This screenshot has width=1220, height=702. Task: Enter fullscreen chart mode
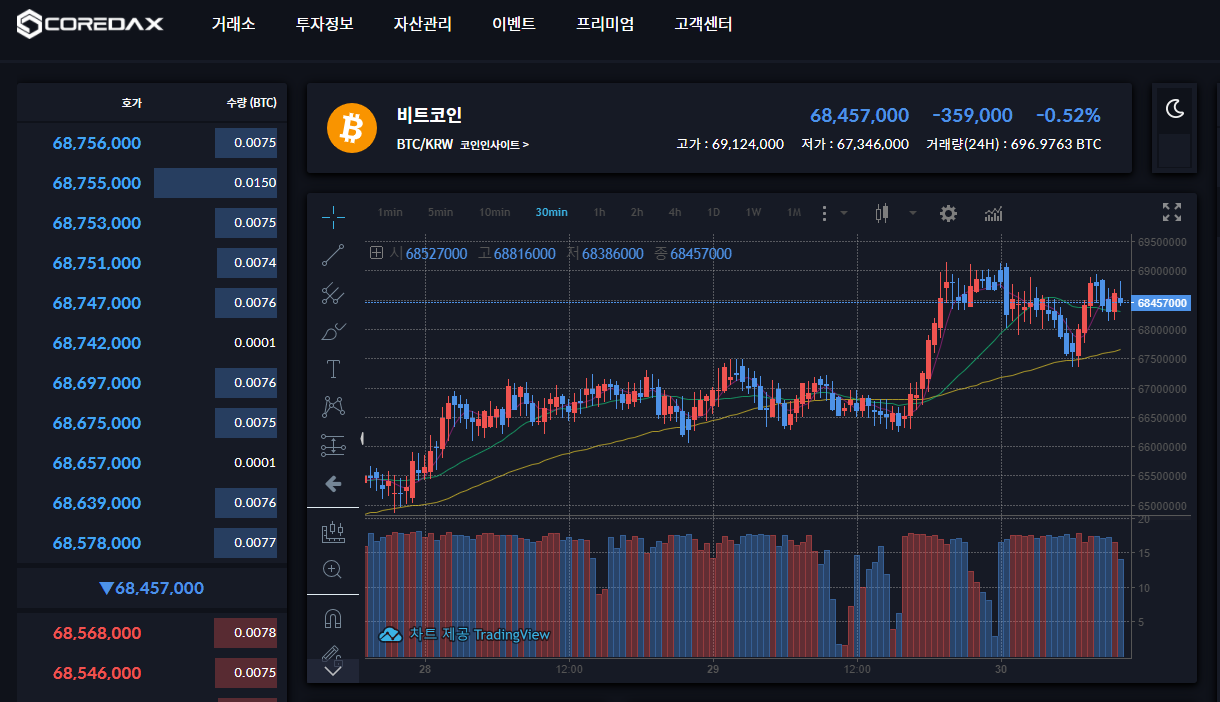tap(1172, 212)
